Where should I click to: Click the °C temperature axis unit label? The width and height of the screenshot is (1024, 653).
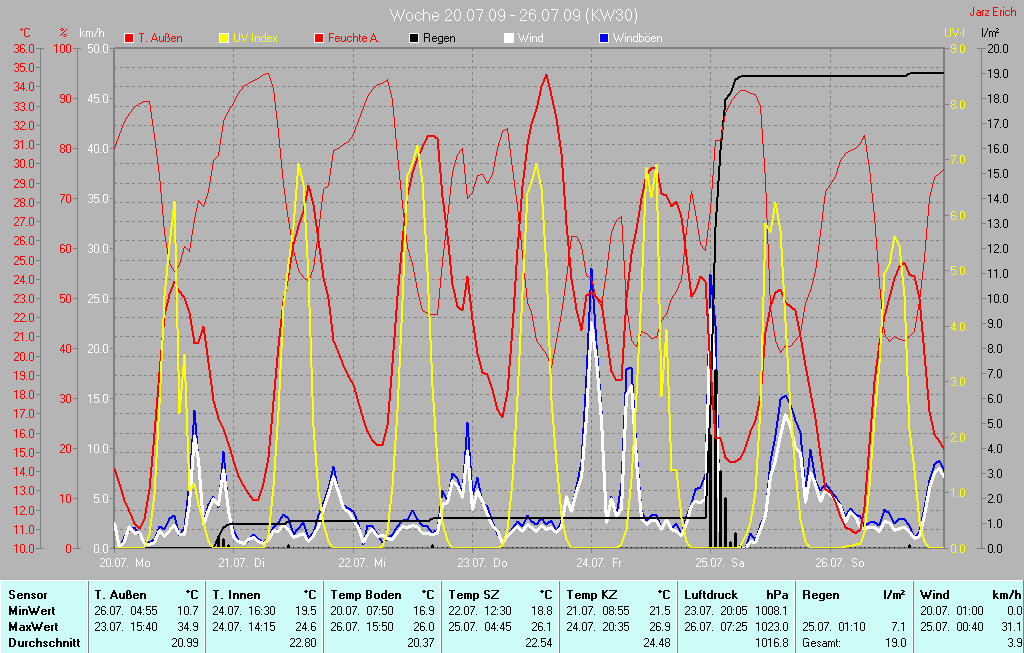click(x=25, y=33)
